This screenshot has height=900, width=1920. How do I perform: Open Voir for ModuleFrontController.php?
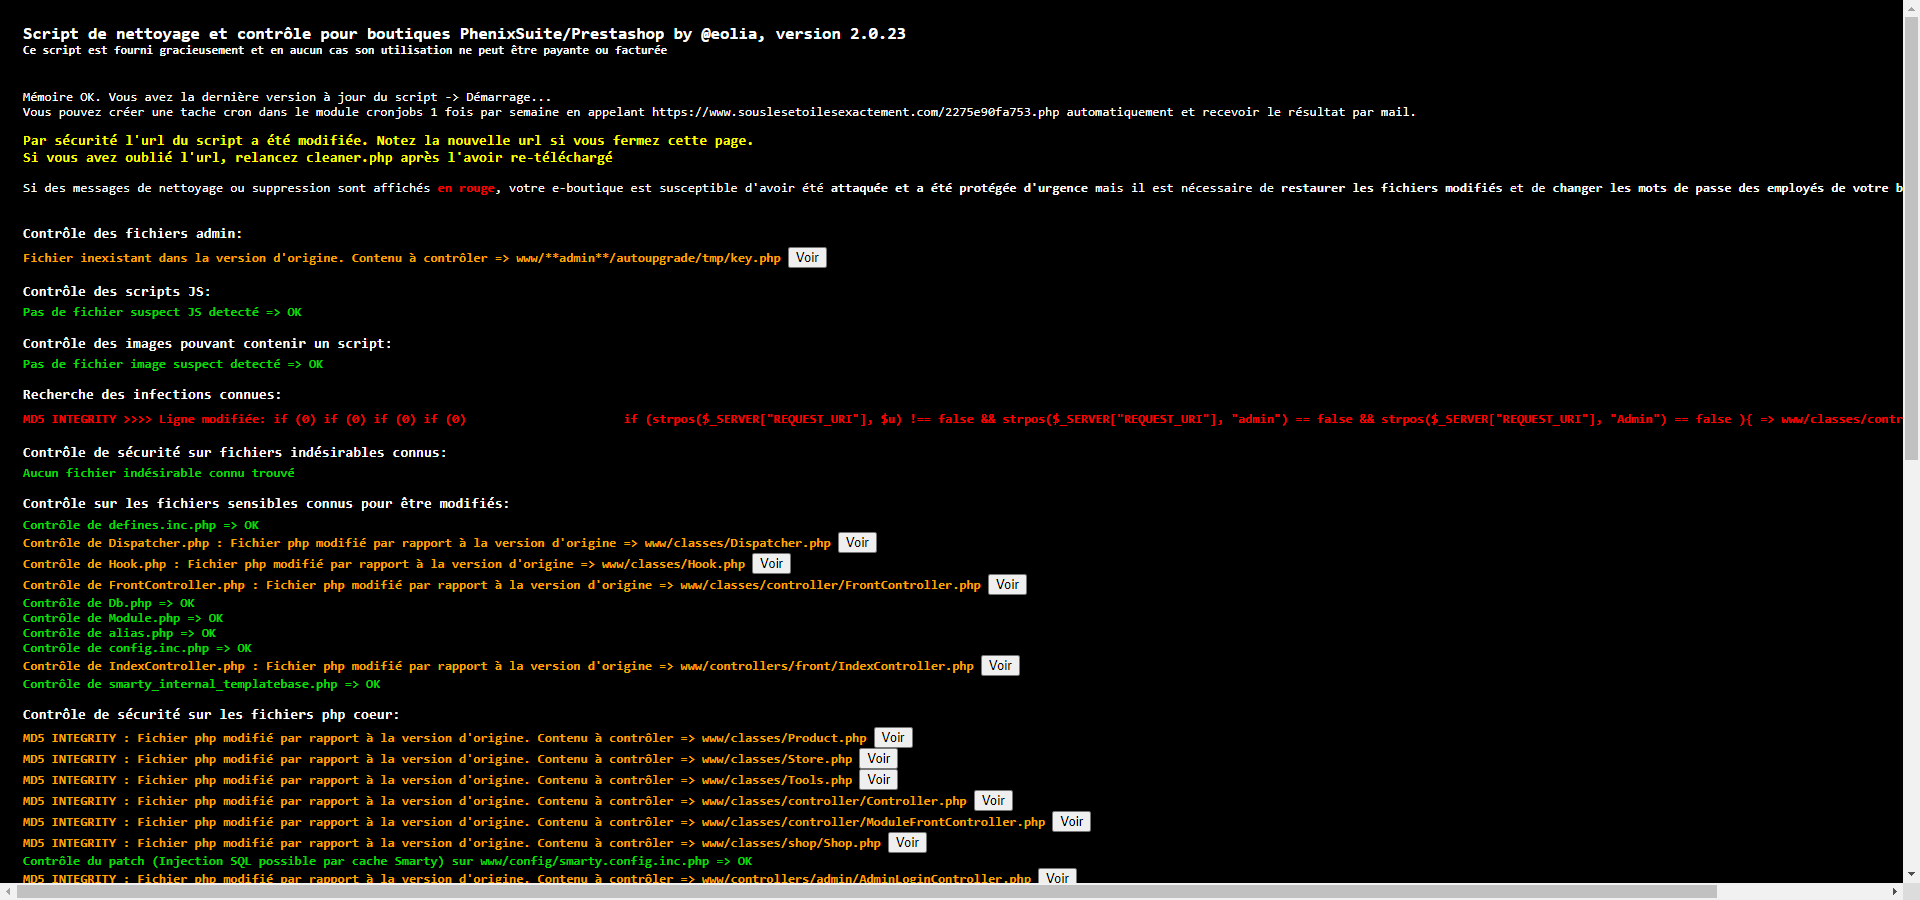pos(1072,822)
